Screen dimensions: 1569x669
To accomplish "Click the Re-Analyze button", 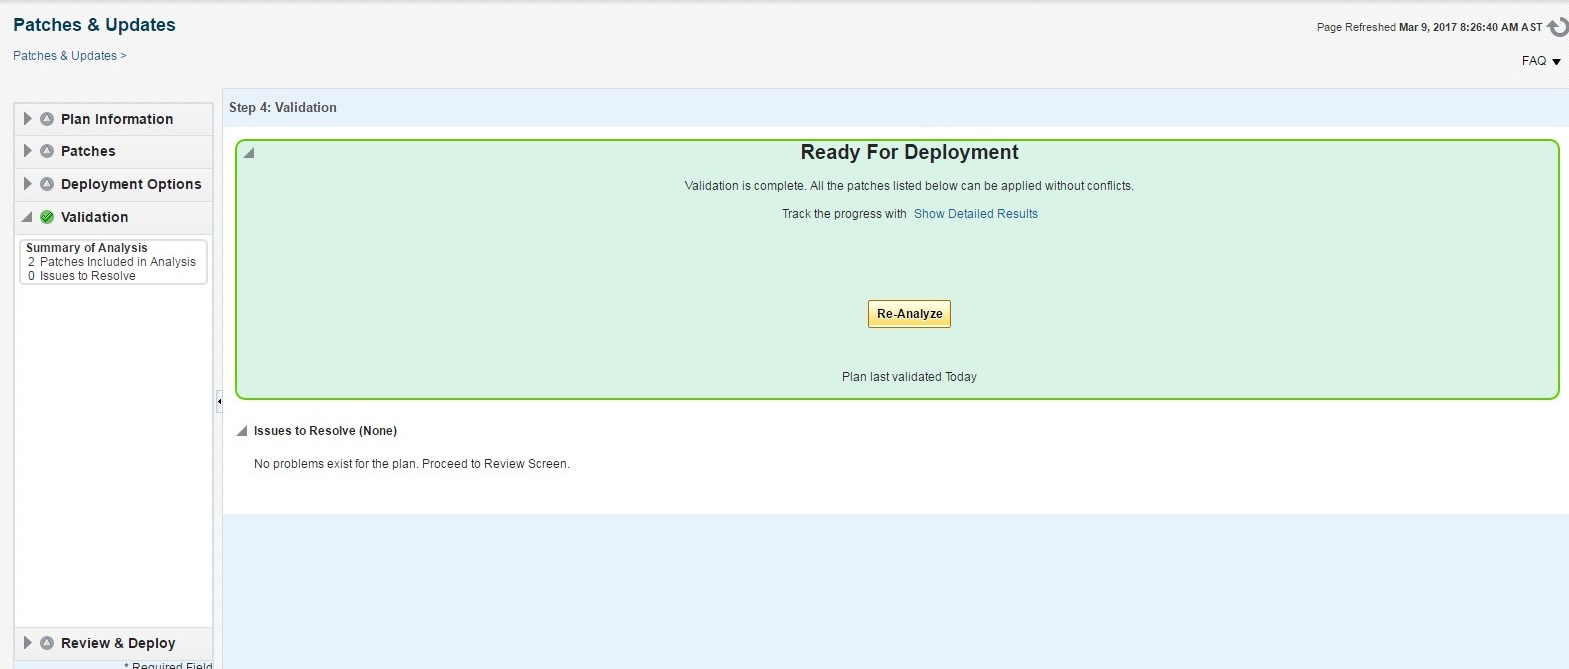I will (909, 314).
